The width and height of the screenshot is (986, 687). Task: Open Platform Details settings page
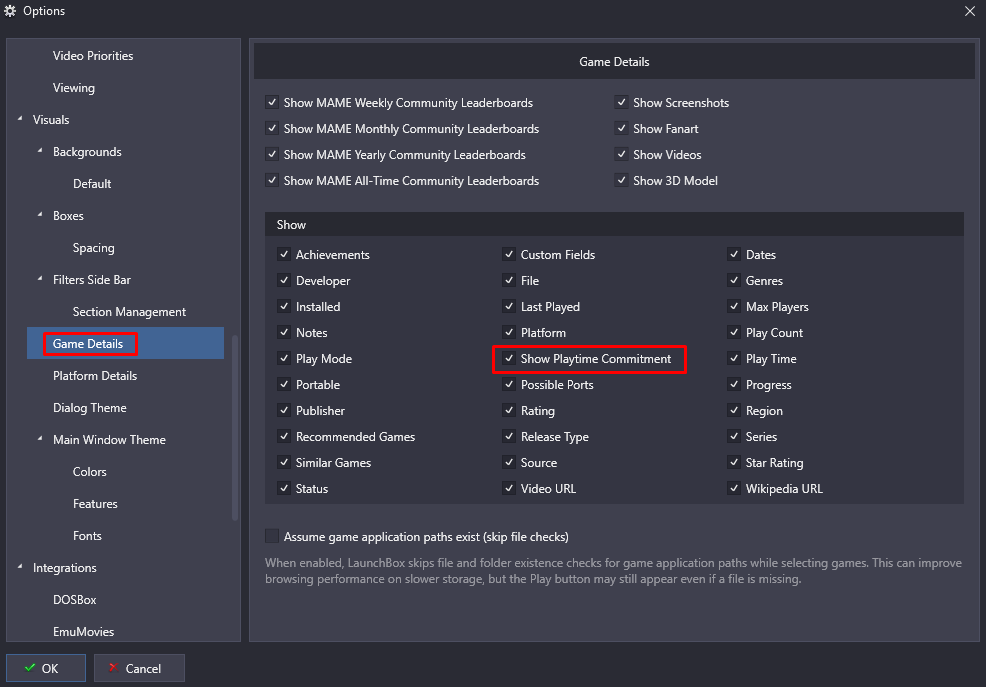[95, 376]
